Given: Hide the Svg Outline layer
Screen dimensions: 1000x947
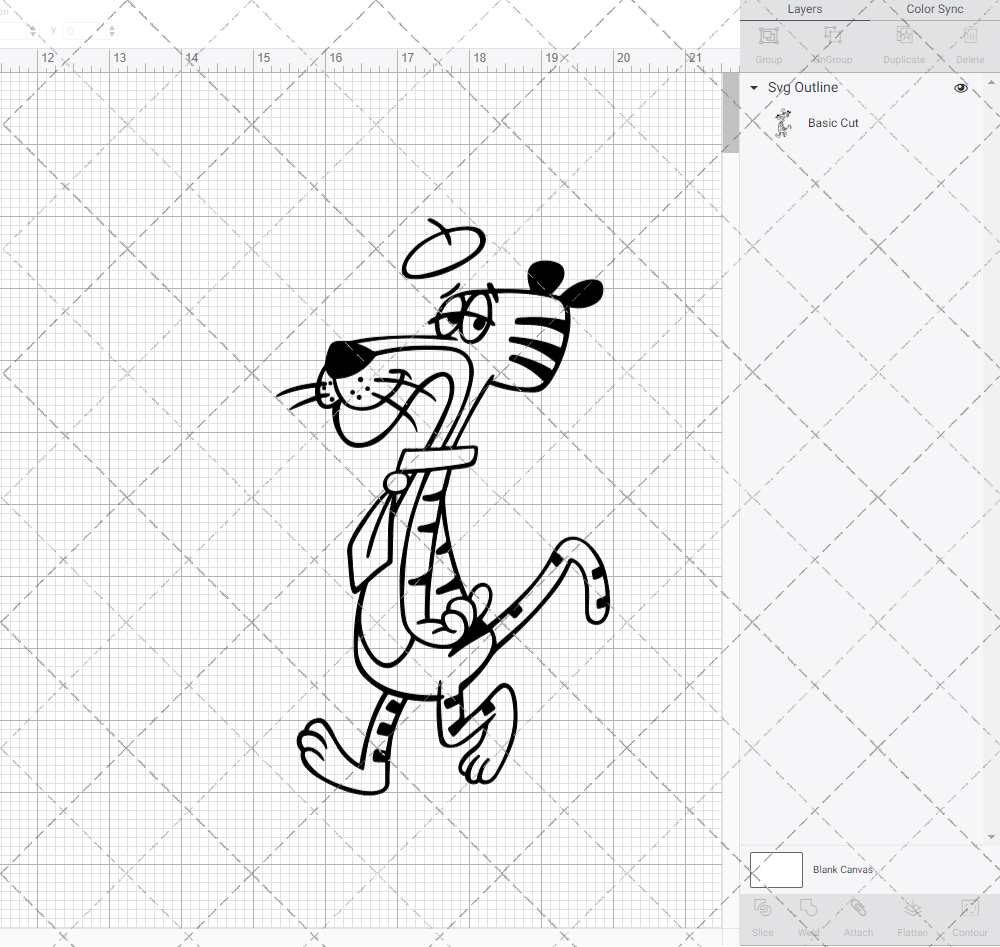Looking at the screenshot, I should [x=960, y=88].
